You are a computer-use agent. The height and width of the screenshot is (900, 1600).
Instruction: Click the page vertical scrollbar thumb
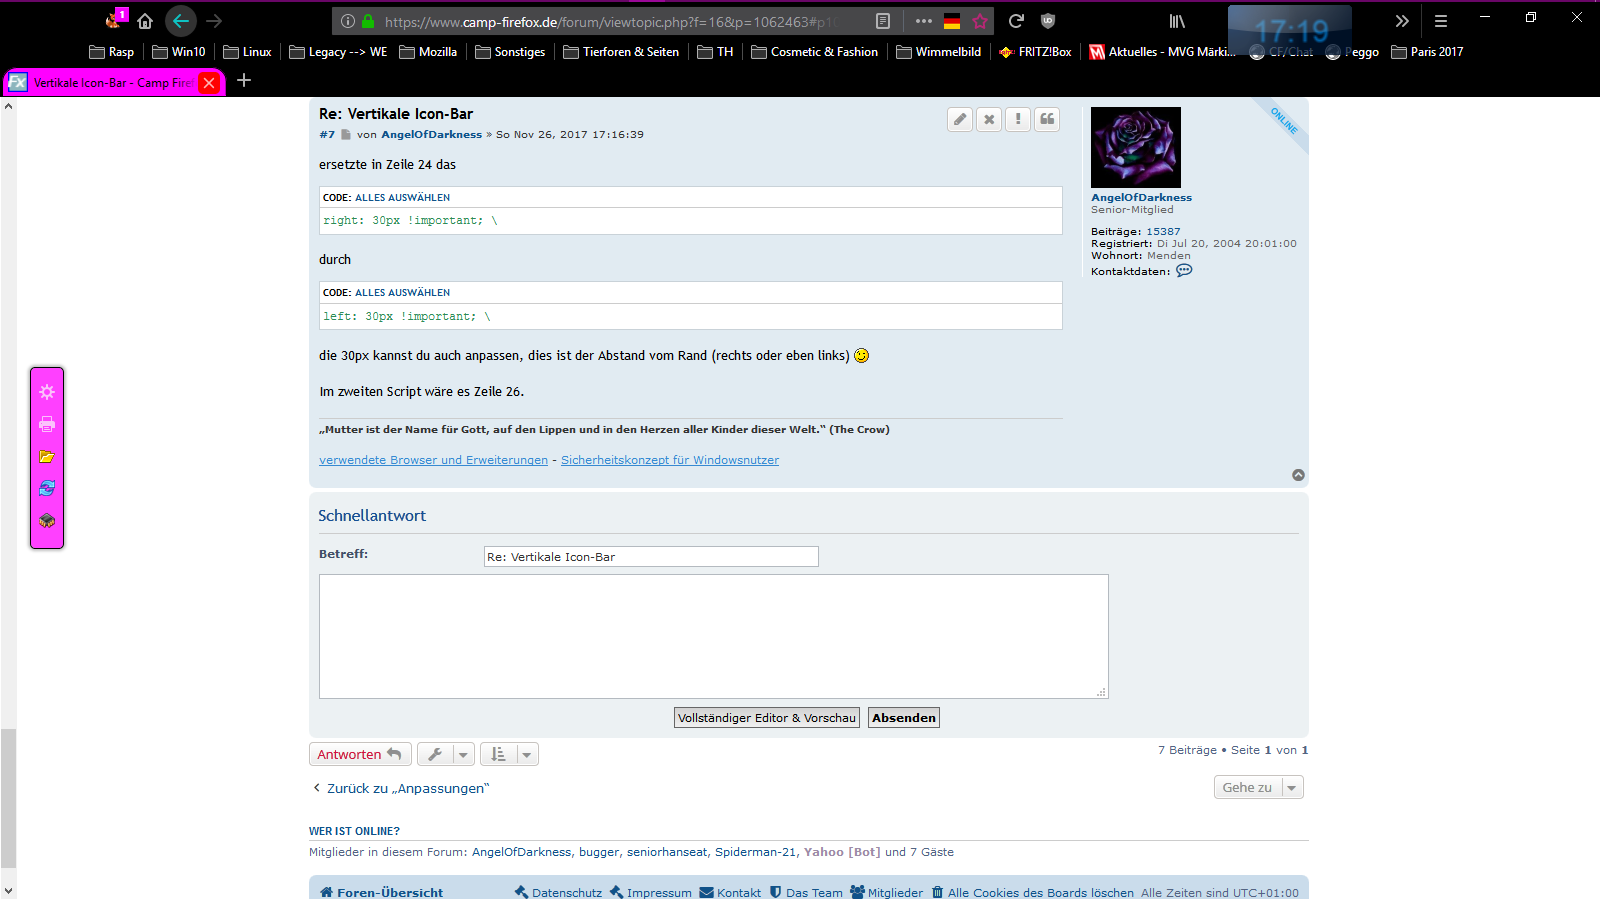pyautogui.click(x=8, y=798)
